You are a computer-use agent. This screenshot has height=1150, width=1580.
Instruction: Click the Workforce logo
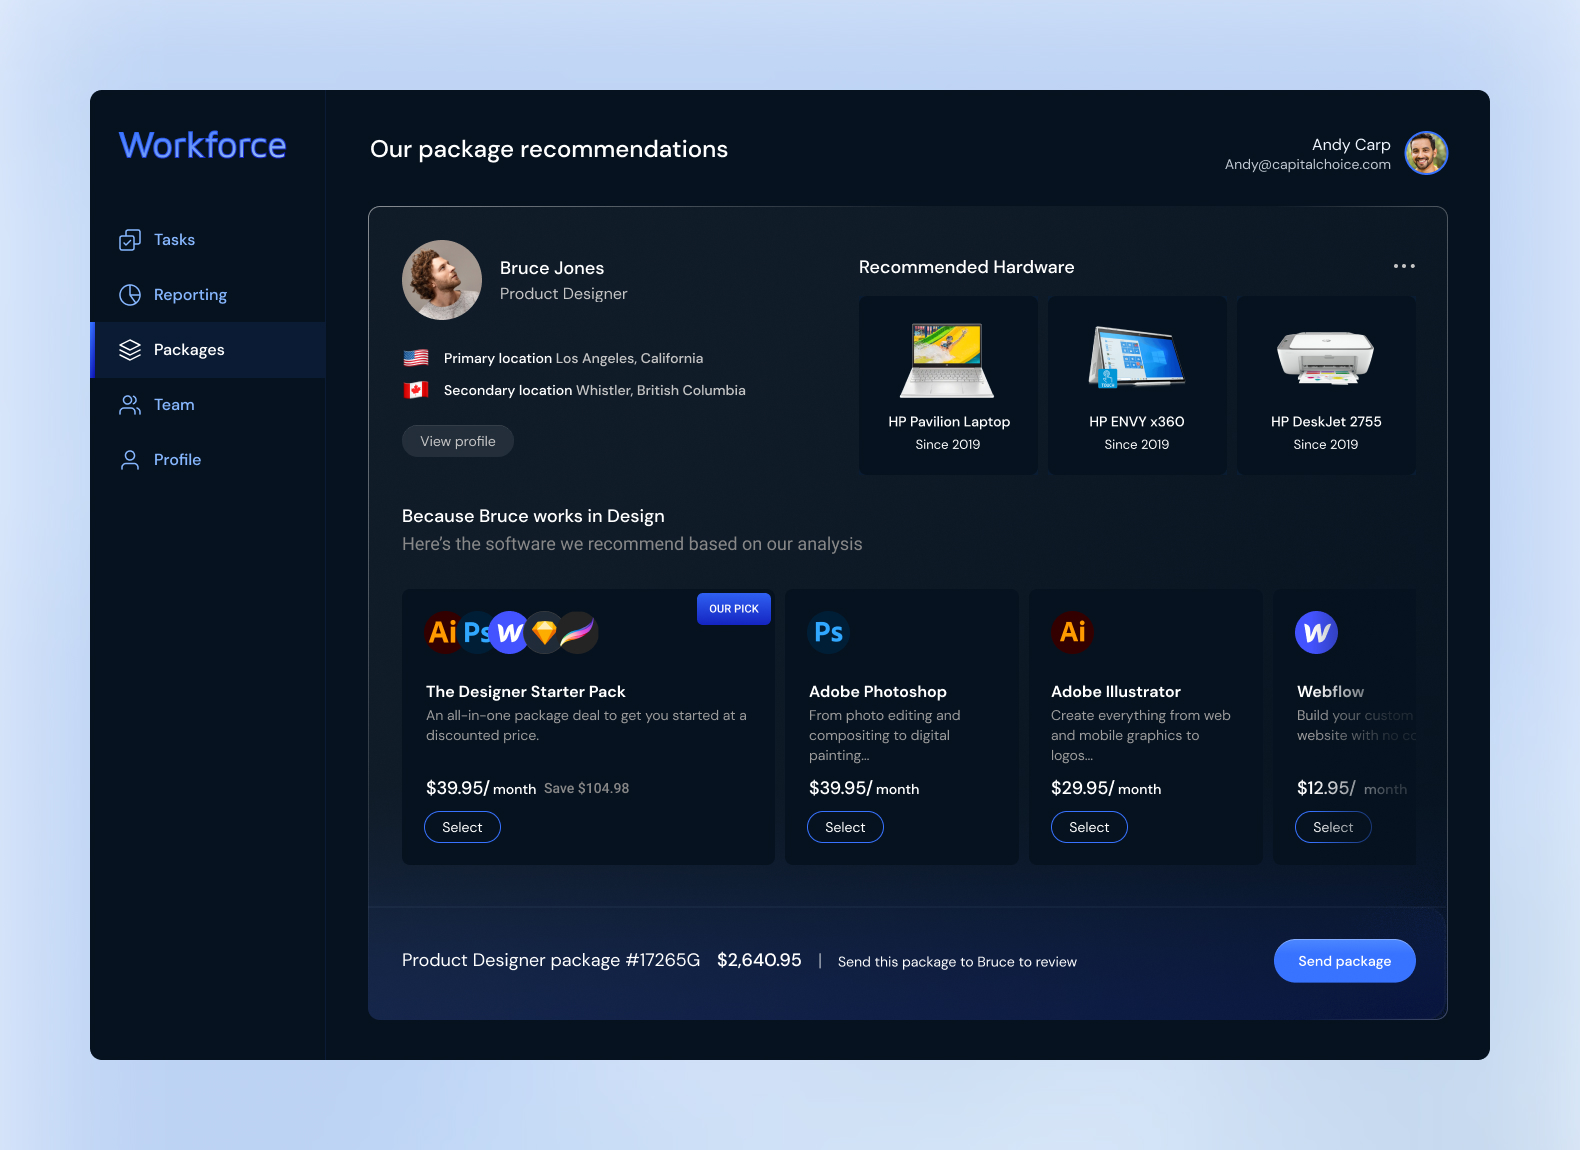[x=203, y=145]
